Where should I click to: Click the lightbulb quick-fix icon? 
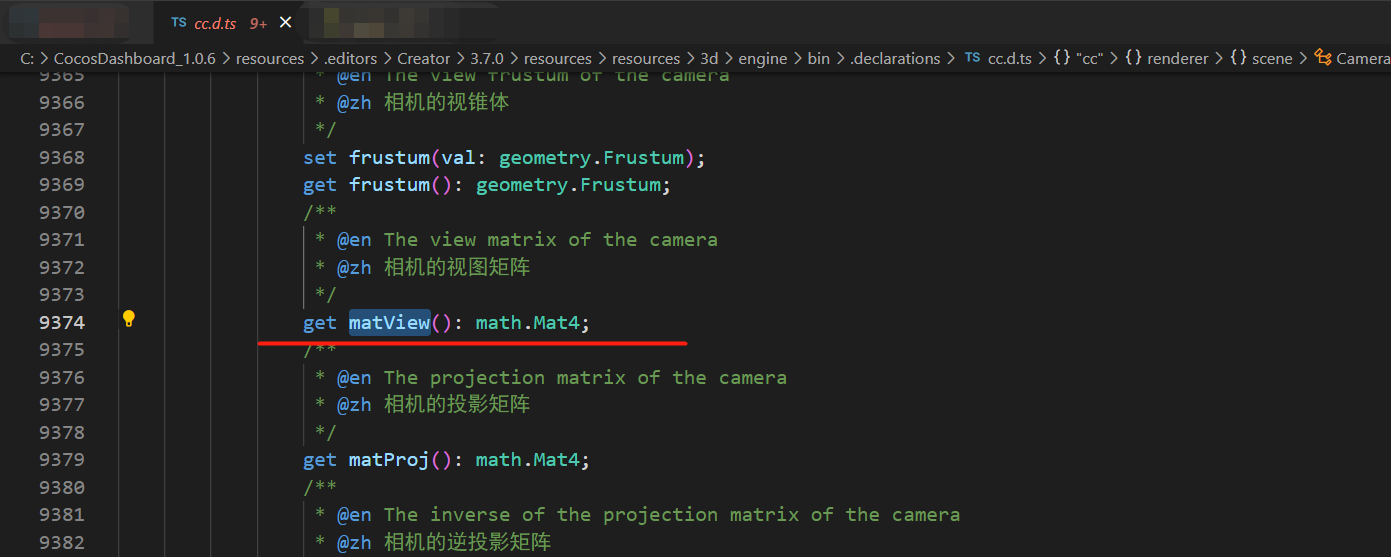coord(128,319)
